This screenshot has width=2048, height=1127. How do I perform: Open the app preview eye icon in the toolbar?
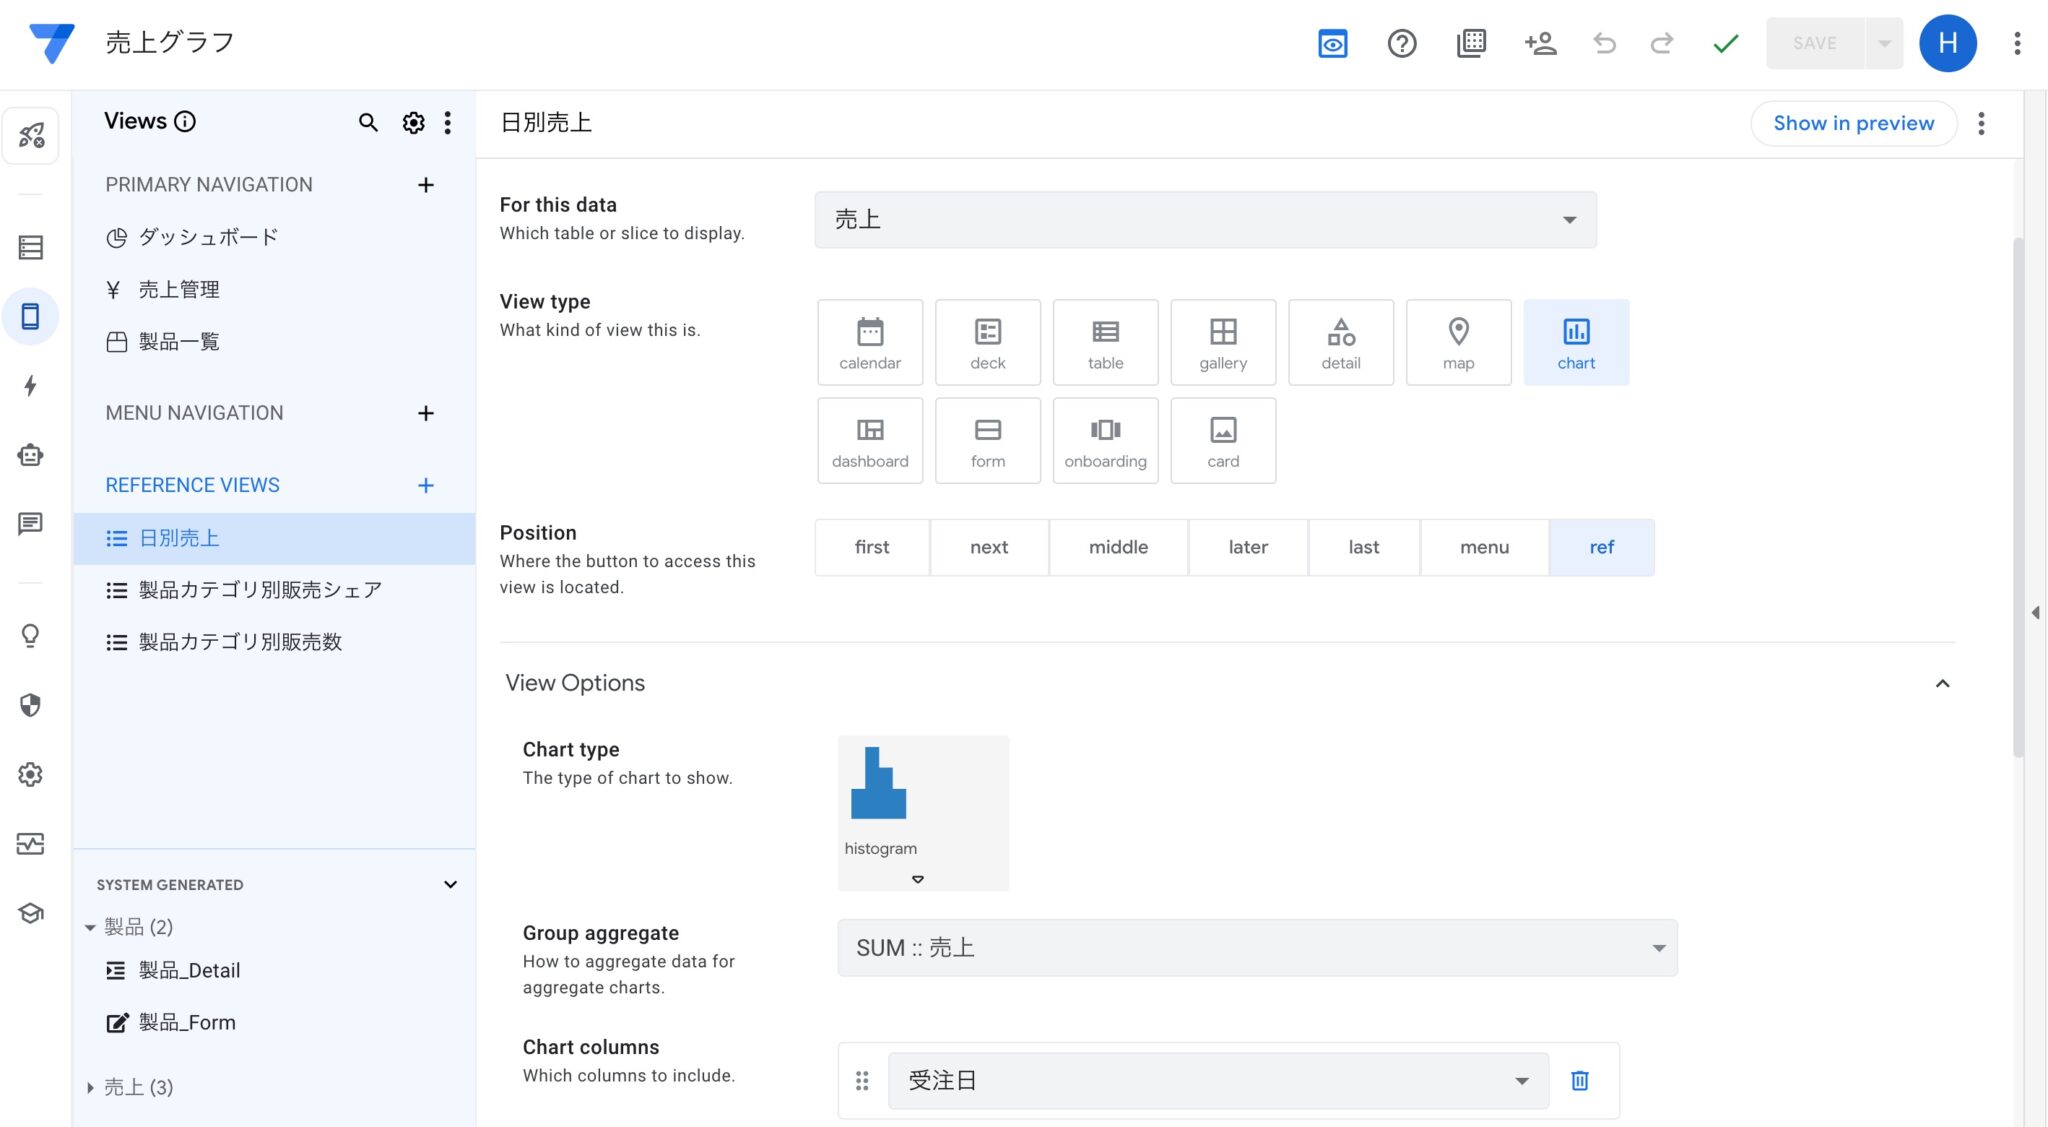(x=1332, y=43)
